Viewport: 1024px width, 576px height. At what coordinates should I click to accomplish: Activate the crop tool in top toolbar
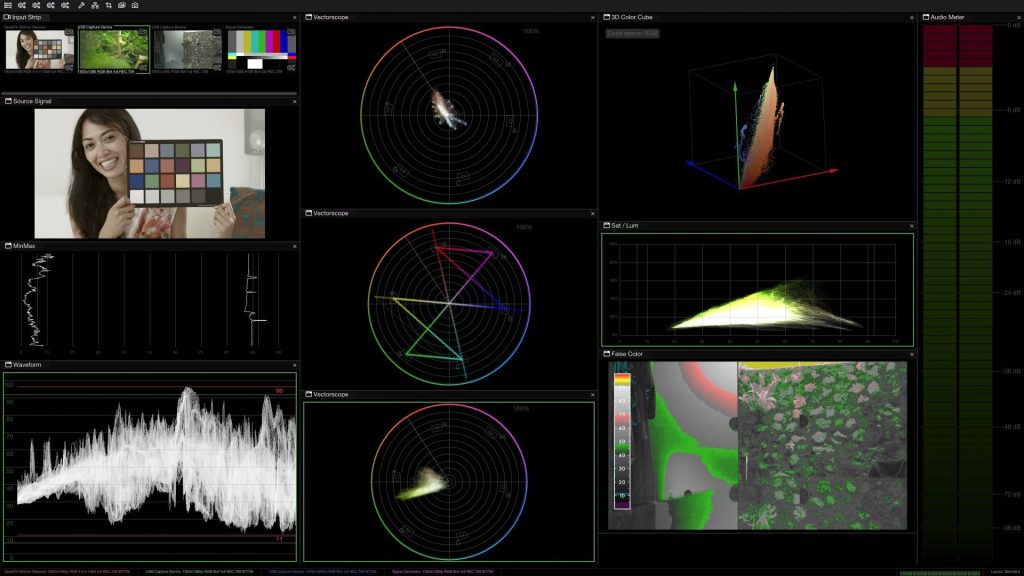pyautogui.click(x=107, y=5)
